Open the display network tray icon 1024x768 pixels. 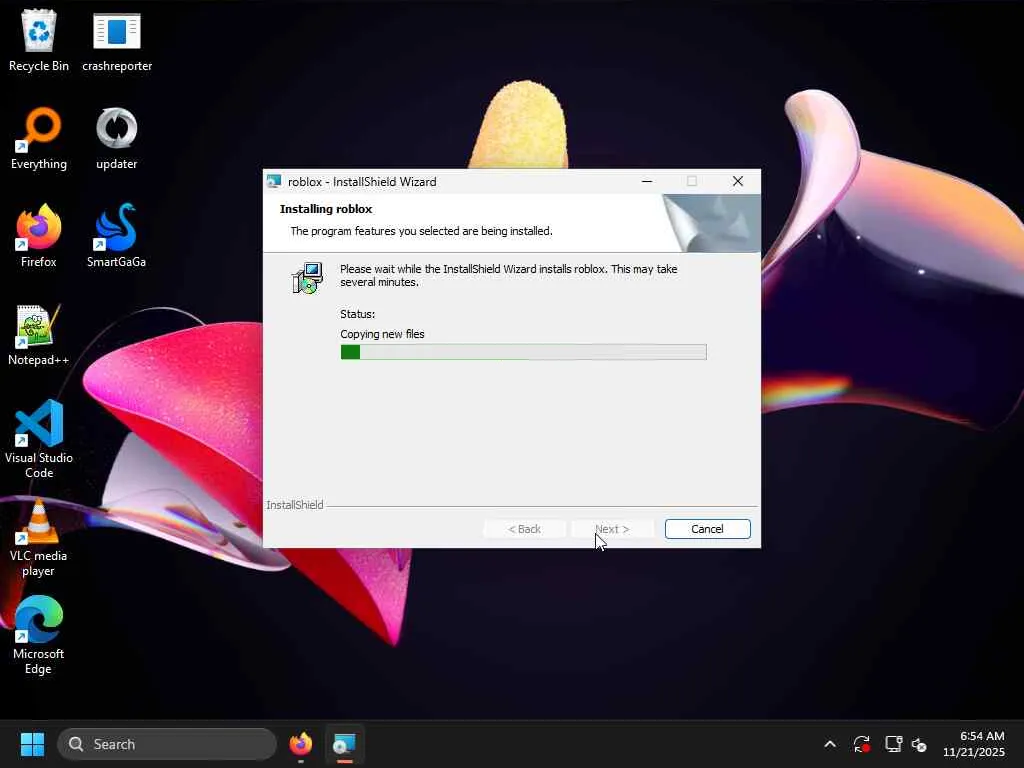point(893,744)
